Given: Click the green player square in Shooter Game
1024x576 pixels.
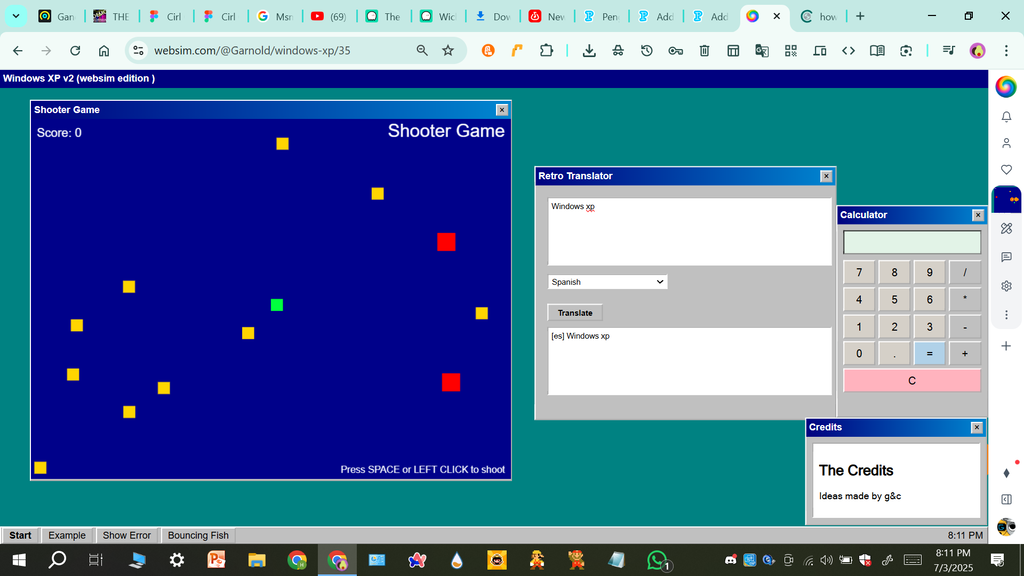Looking at the screenshot, I should [277, 305].
